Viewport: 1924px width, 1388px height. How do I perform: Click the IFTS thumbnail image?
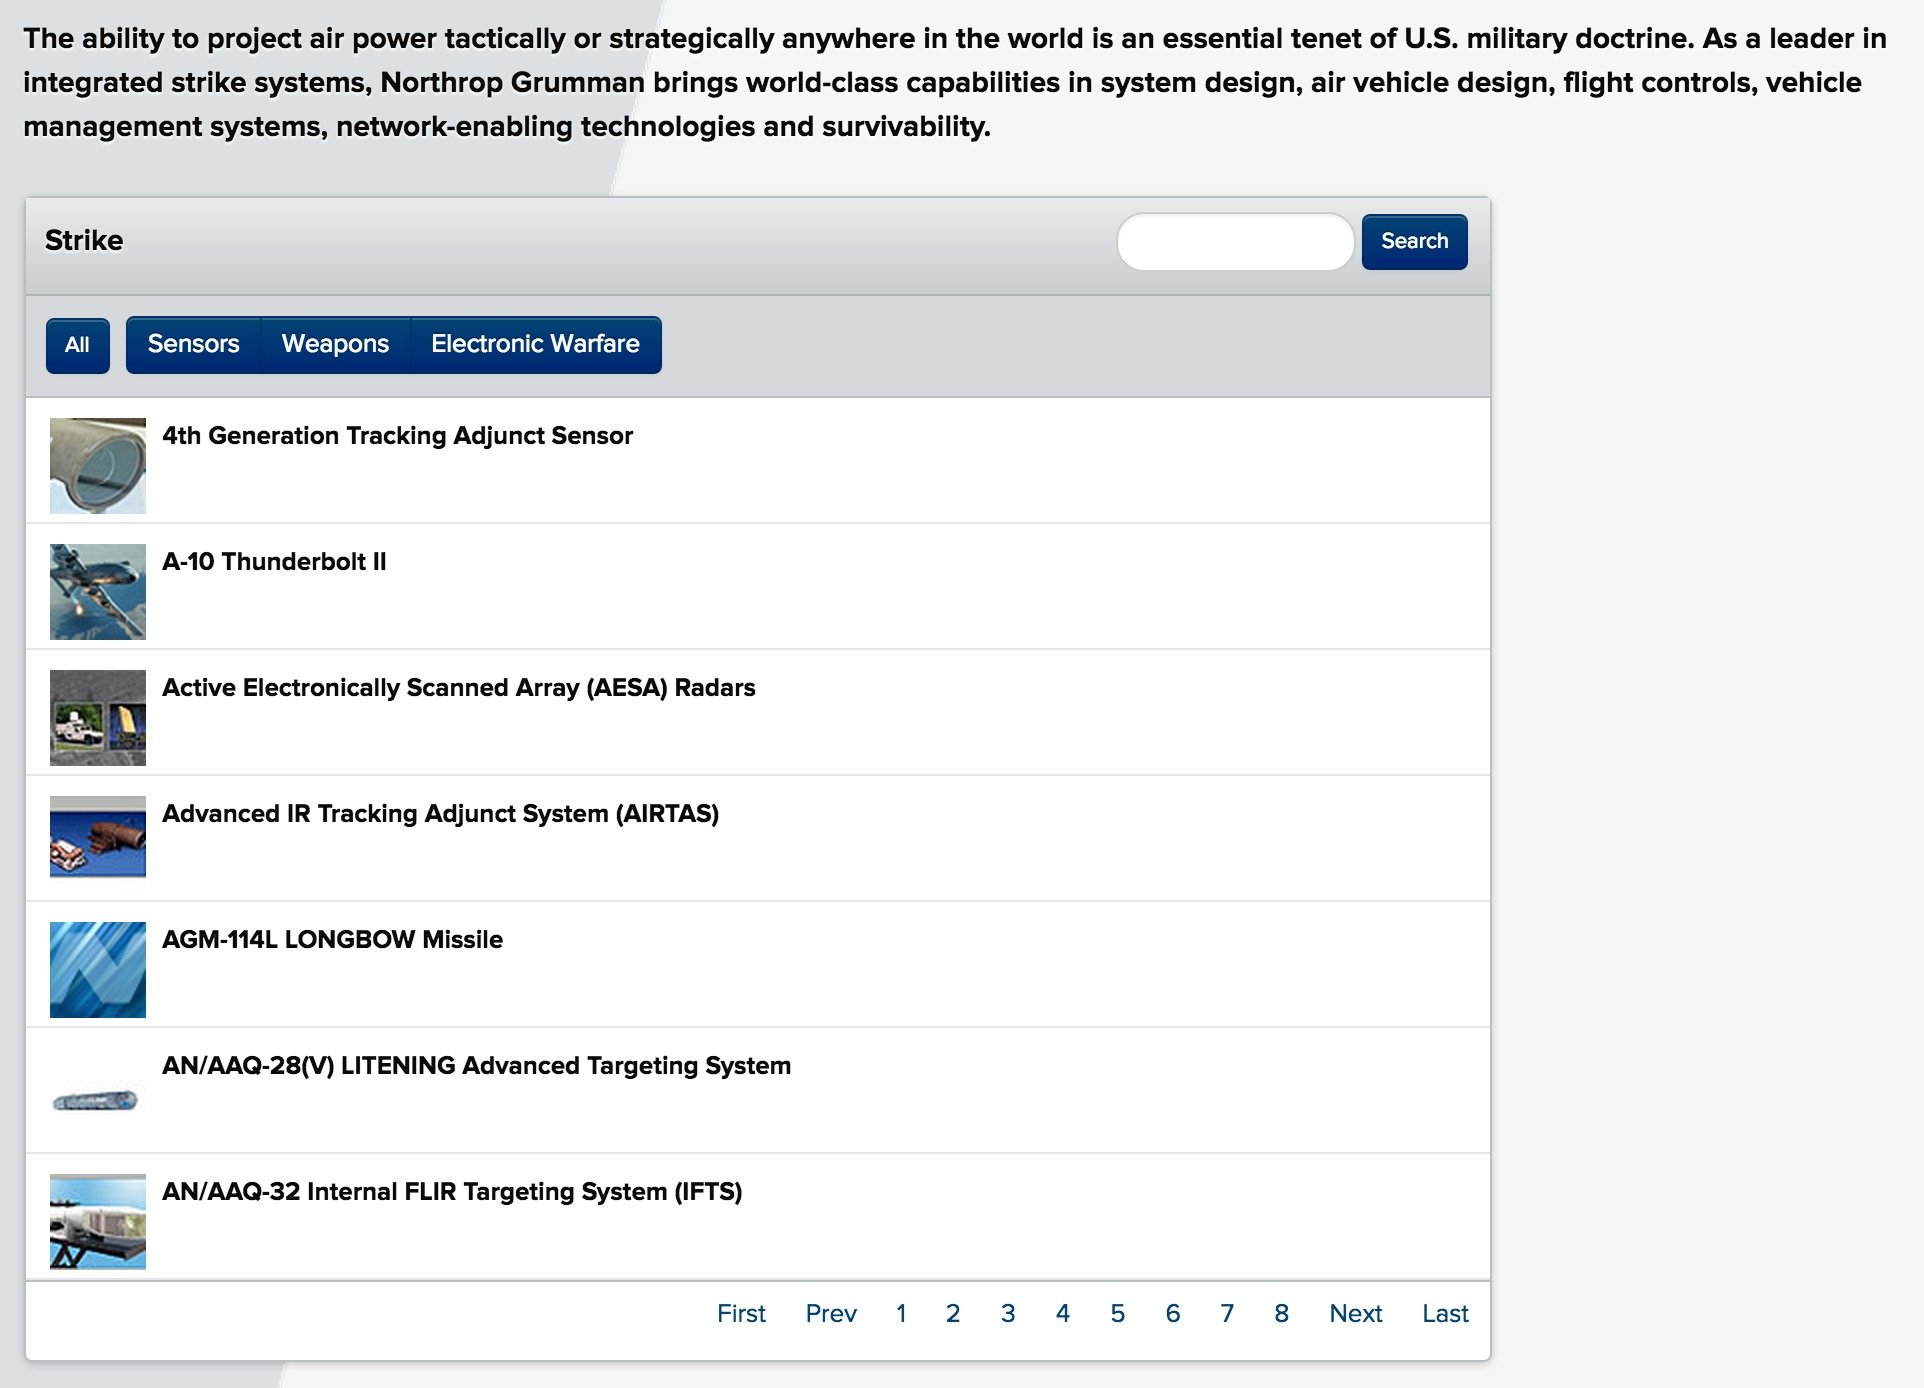click(98, 1222)
